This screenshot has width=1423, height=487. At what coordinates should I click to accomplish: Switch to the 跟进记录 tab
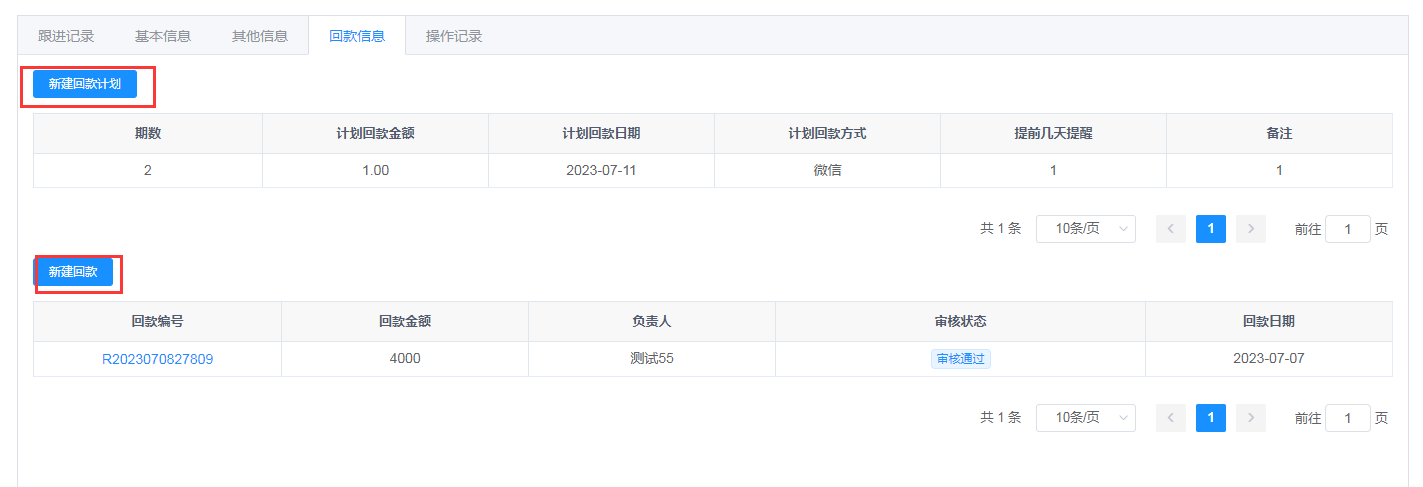[66, 36]
